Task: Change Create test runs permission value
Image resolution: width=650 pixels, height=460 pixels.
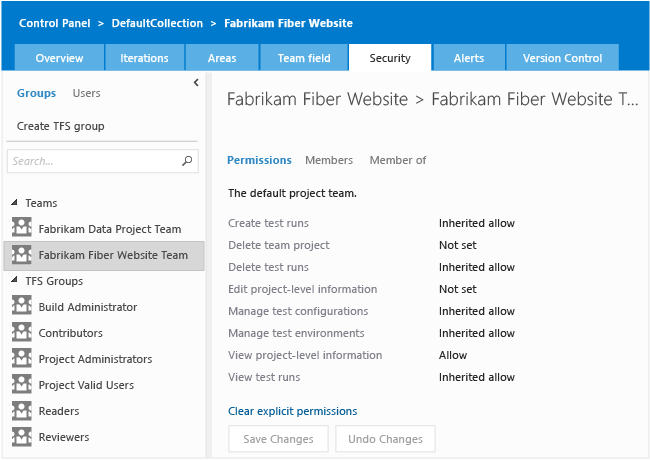Action: pos(477,223)
